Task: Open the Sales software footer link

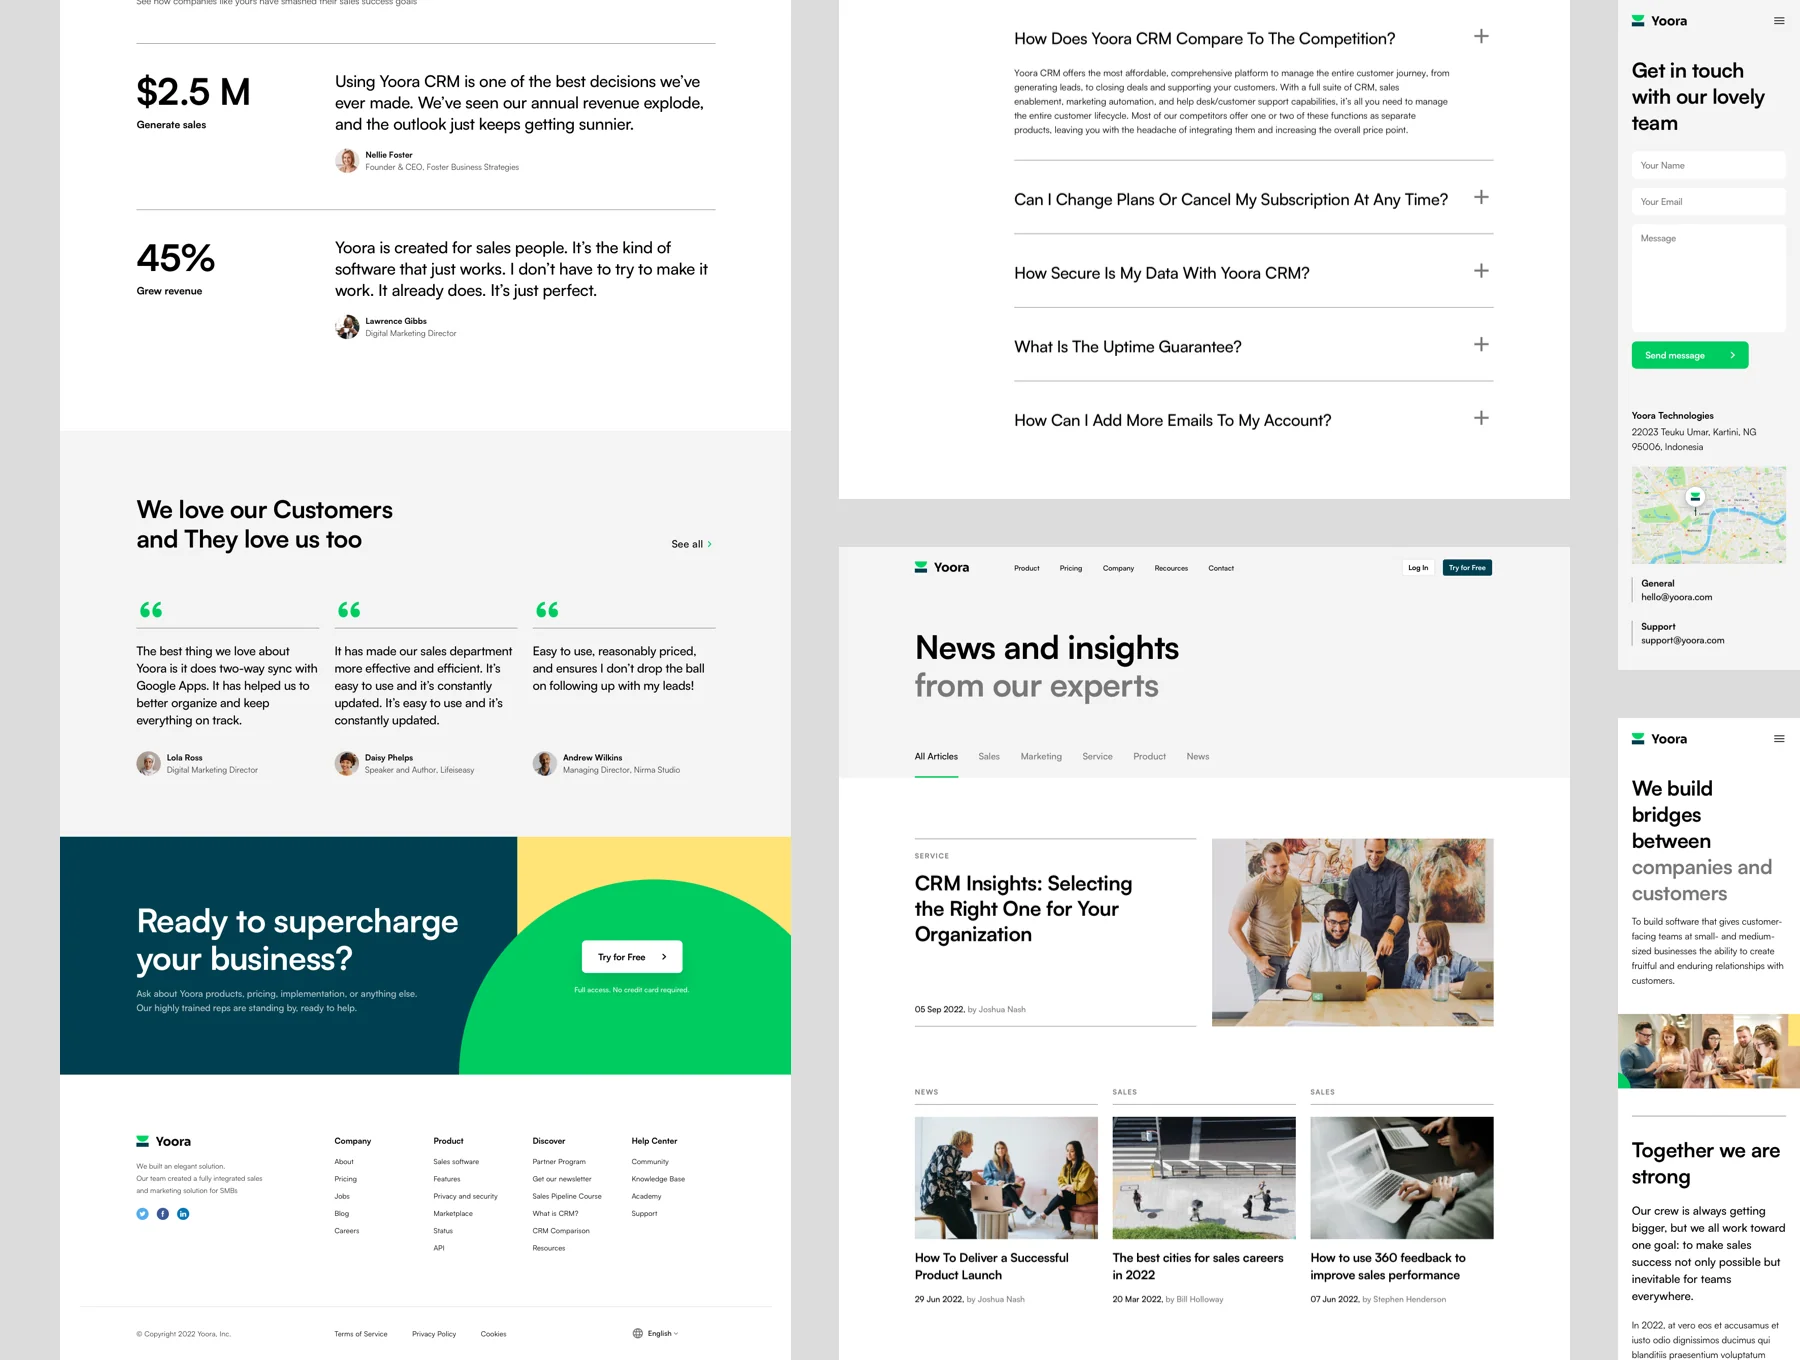Action: point(456,1162)
